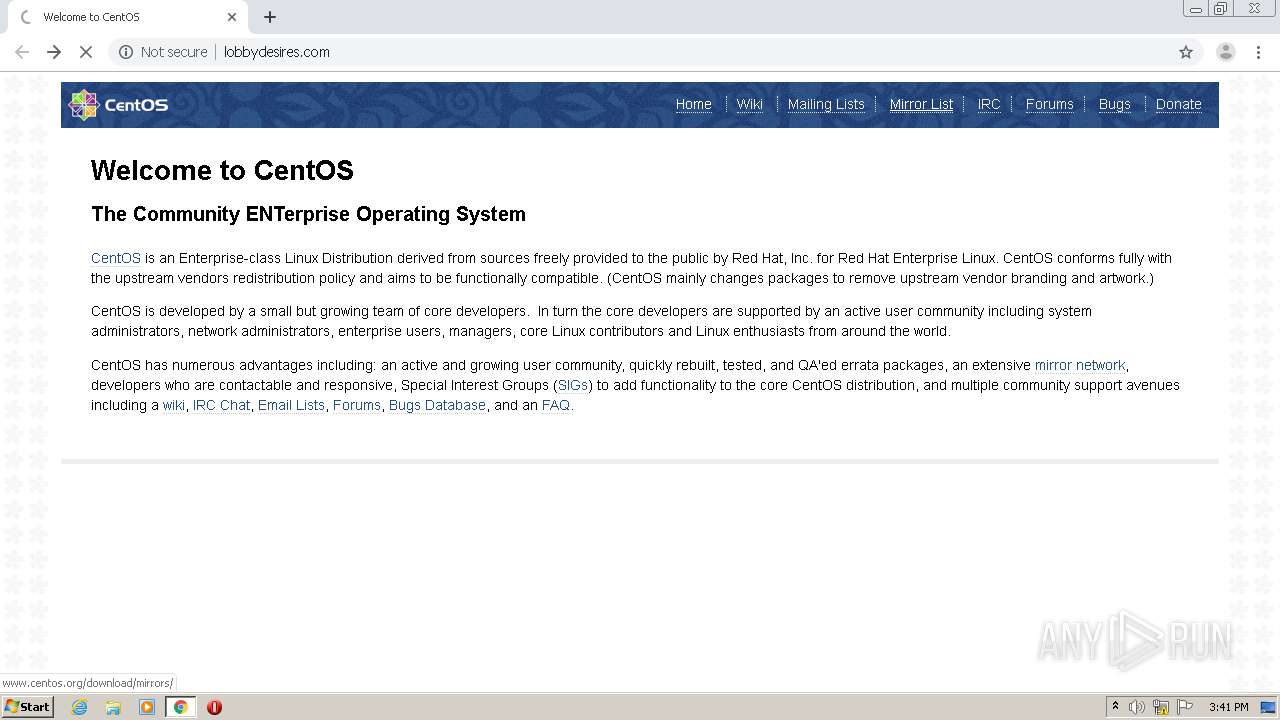Follow the FAQ link
The height and width of the screenshot is (720, 1280).
point(556,405)
